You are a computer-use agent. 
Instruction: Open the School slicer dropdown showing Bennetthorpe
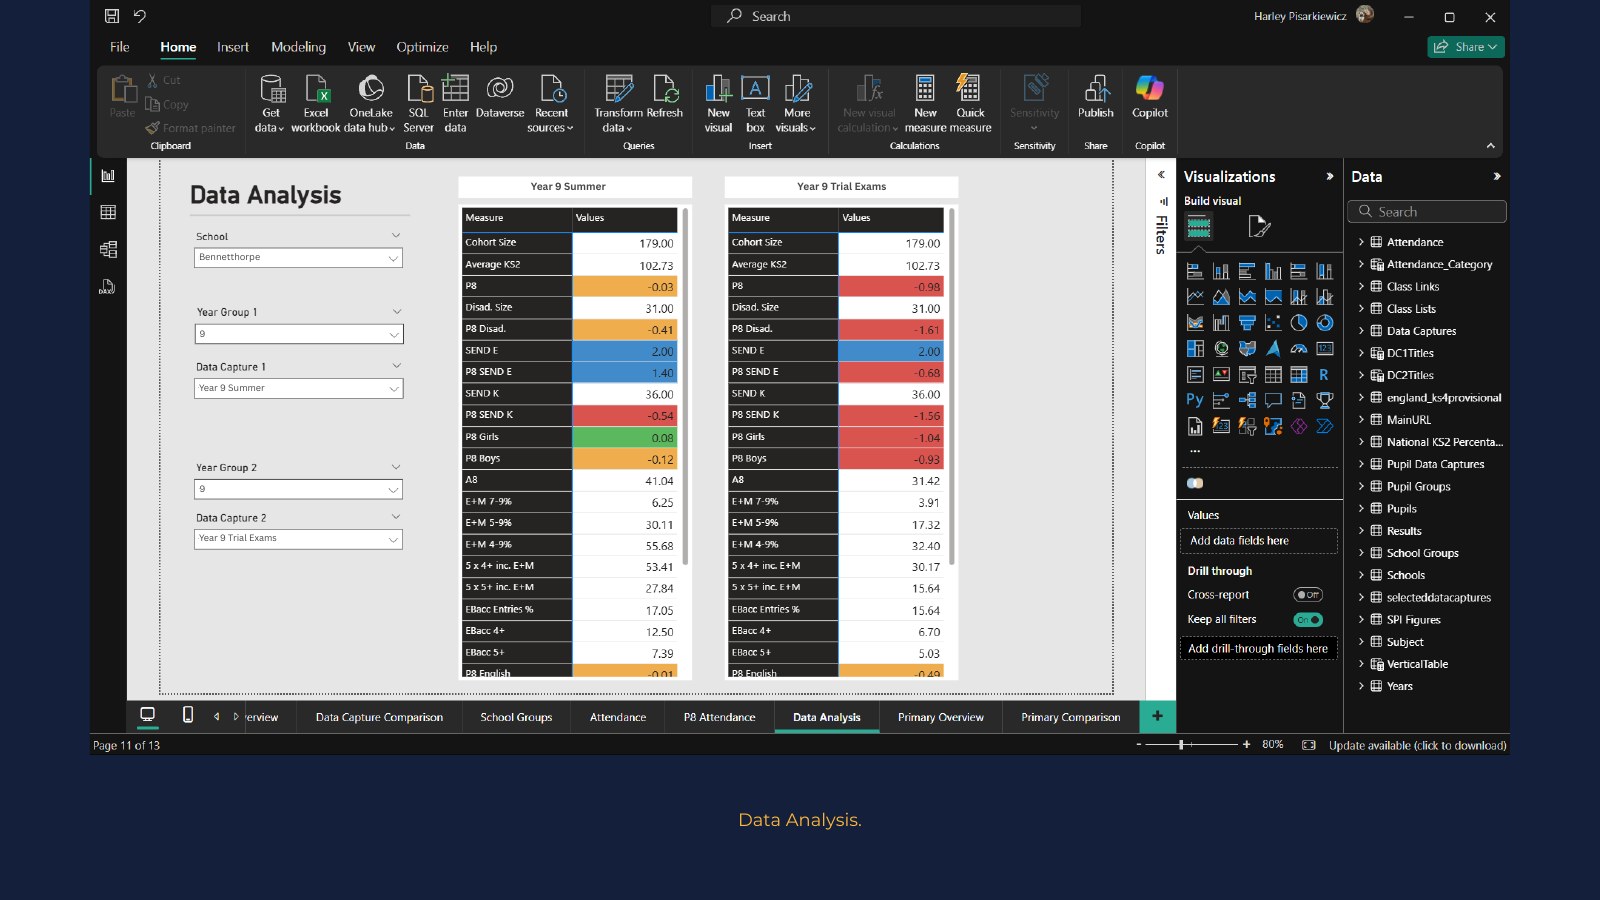point(298,258)
